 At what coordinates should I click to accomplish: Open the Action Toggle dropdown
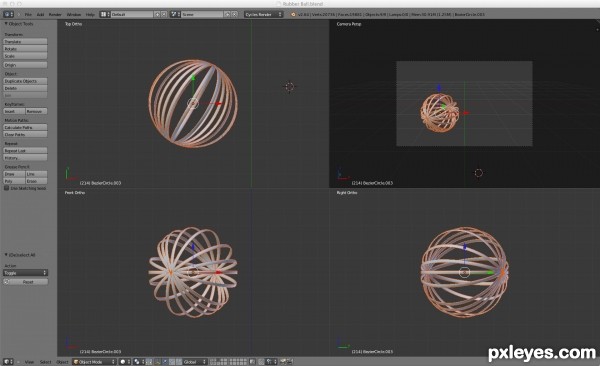25,273
